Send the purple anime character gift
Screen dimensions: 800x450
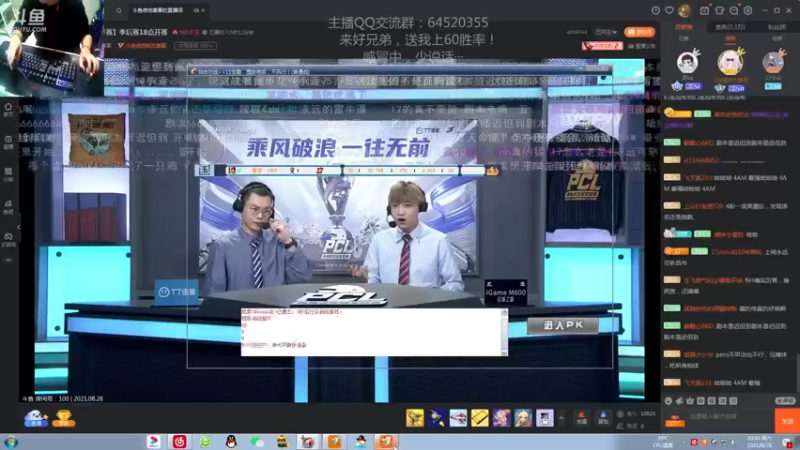tap(502, 418)
